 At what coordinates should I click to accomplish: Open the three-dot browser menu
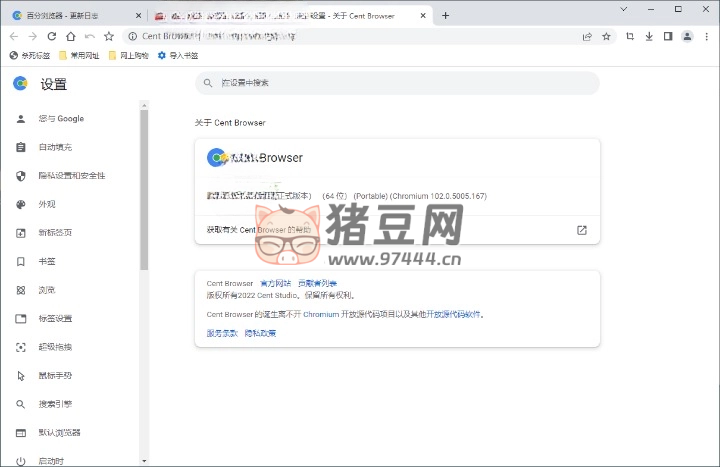click(707, 36)
